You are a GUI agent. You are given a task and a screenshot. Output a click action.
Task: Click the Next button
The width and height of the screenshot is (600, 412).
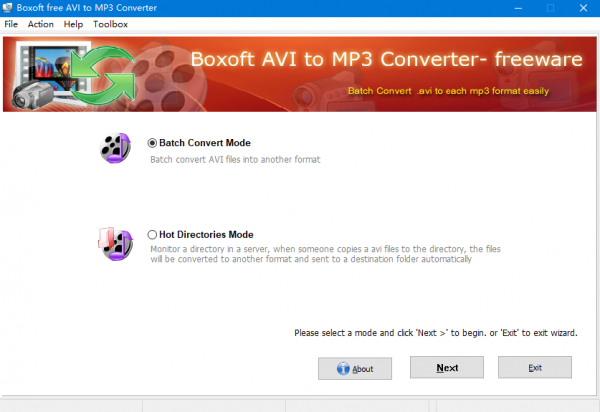coord(447,367)
